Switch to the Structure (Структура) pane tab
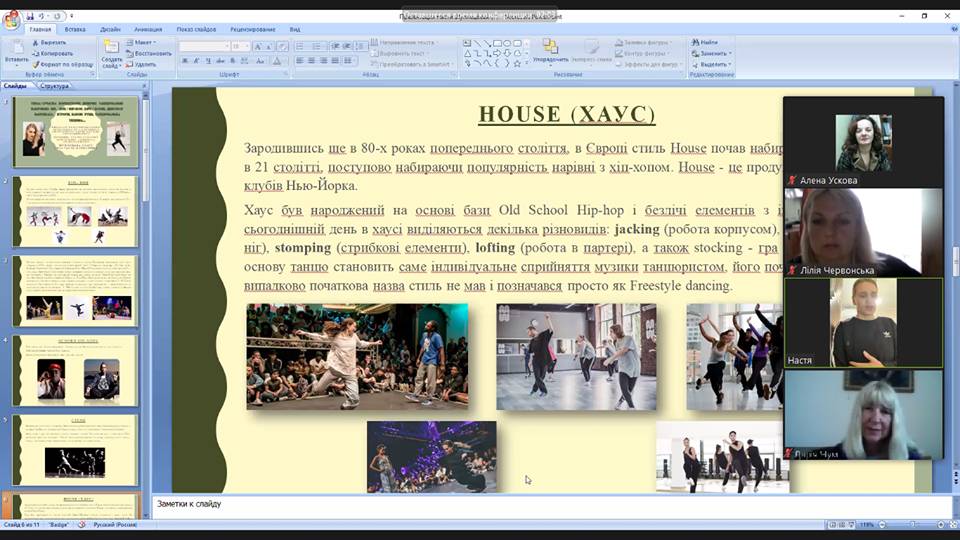Viewport: 960px width, 540px height. pos(55,86)
